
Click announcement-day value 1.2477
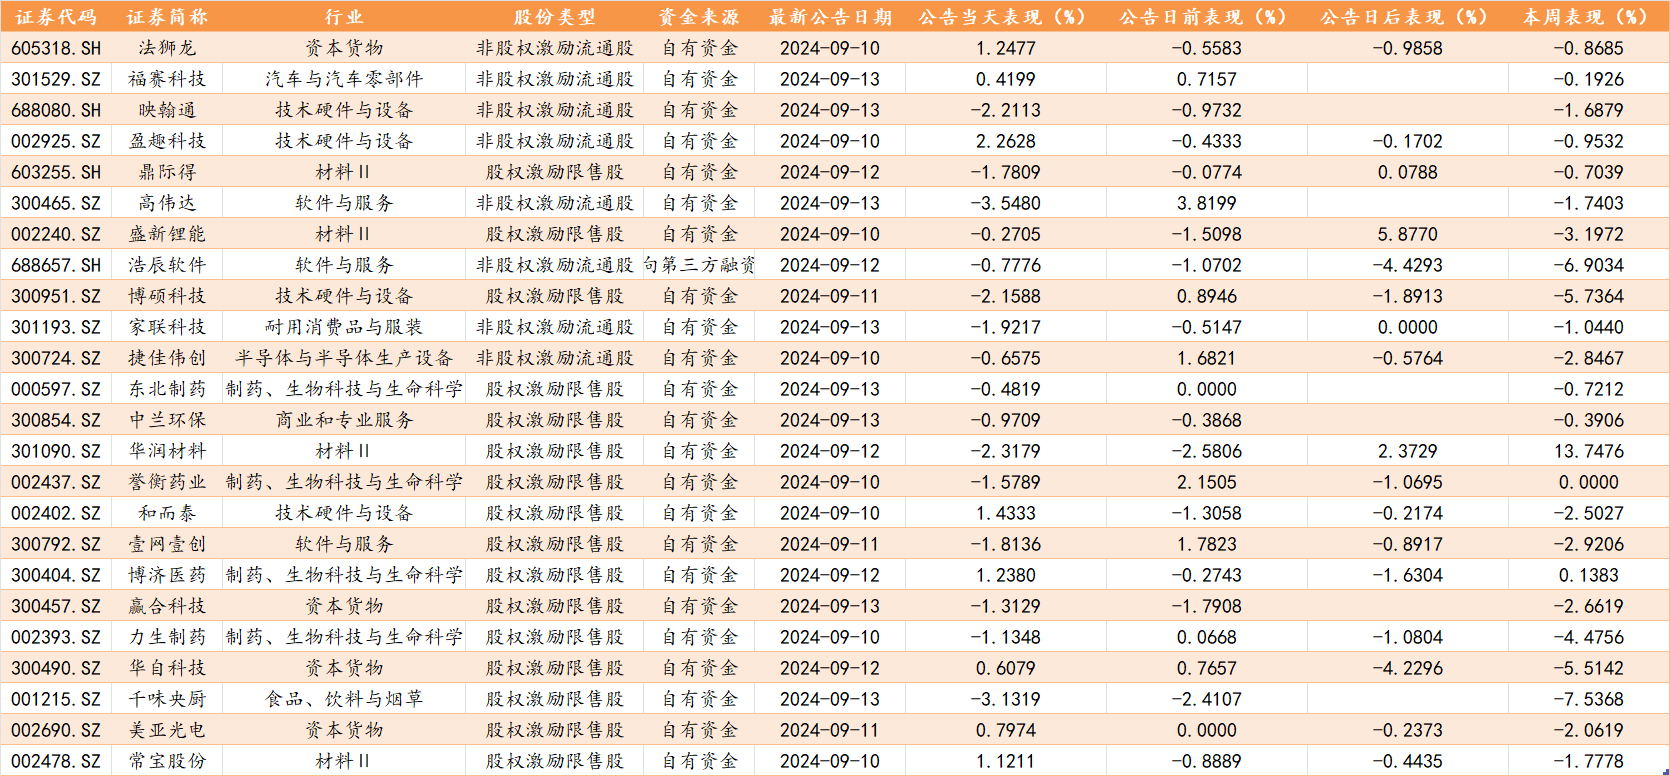tap(1006, 48)
